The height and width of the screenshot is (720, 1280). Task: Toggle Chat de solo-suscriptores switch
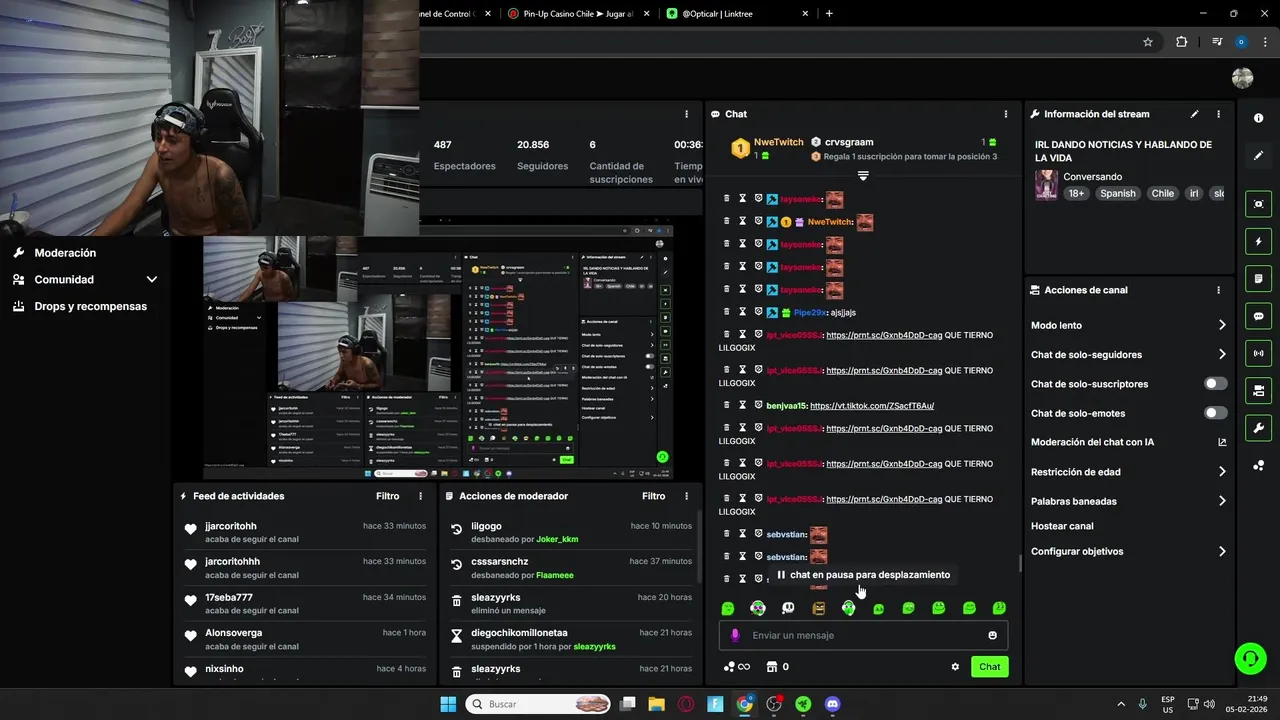coord(1215,384)
